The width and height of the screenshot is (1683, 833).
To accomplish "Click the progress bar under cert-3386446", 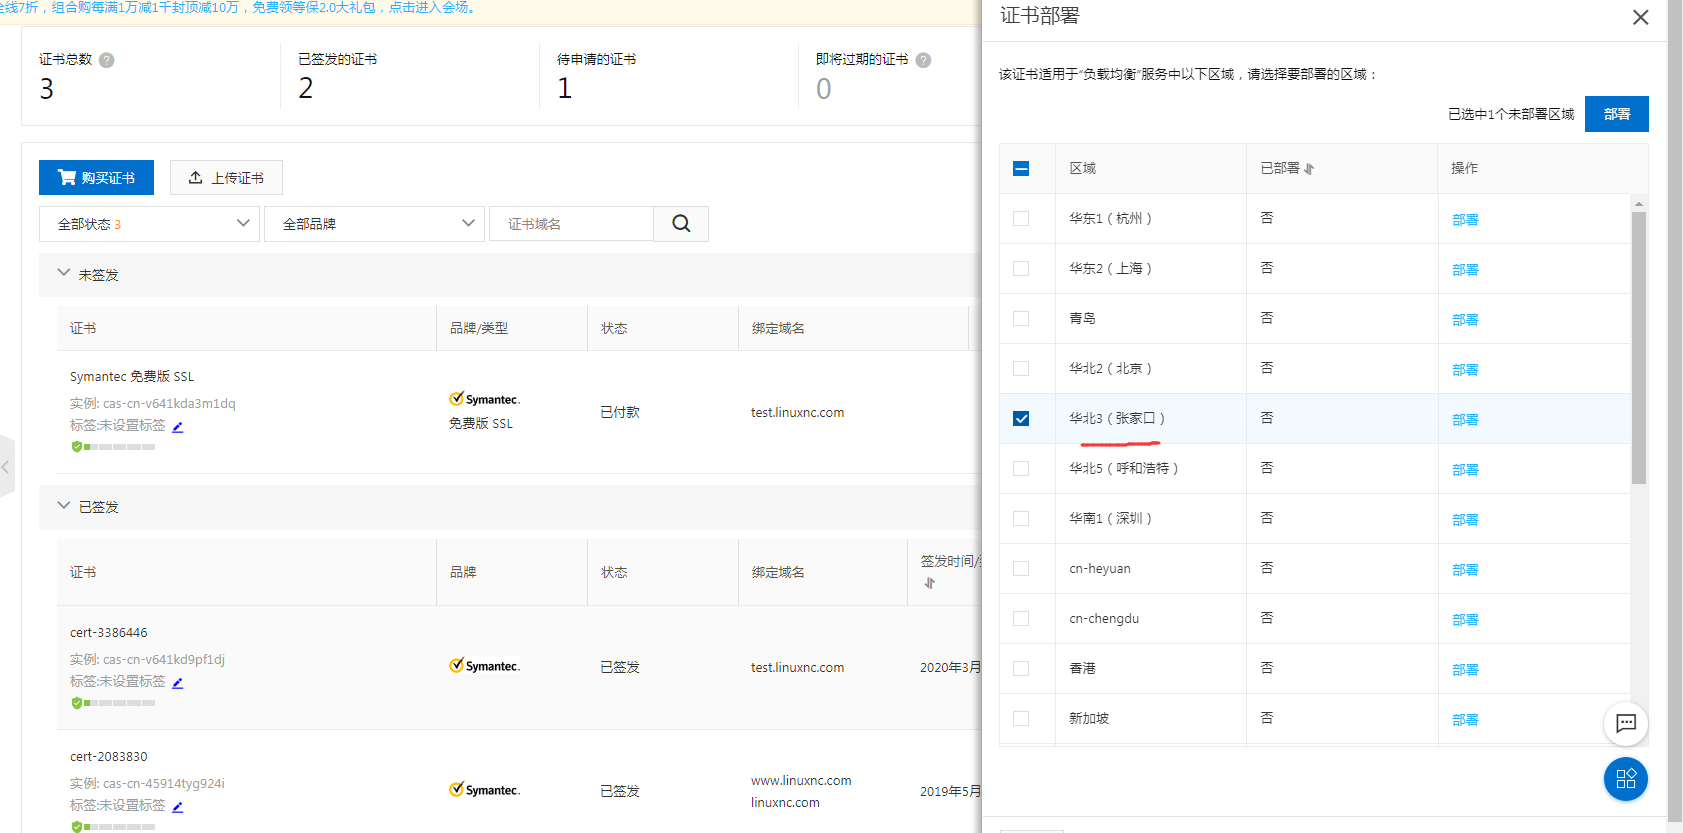I will (x=119, y=703).
